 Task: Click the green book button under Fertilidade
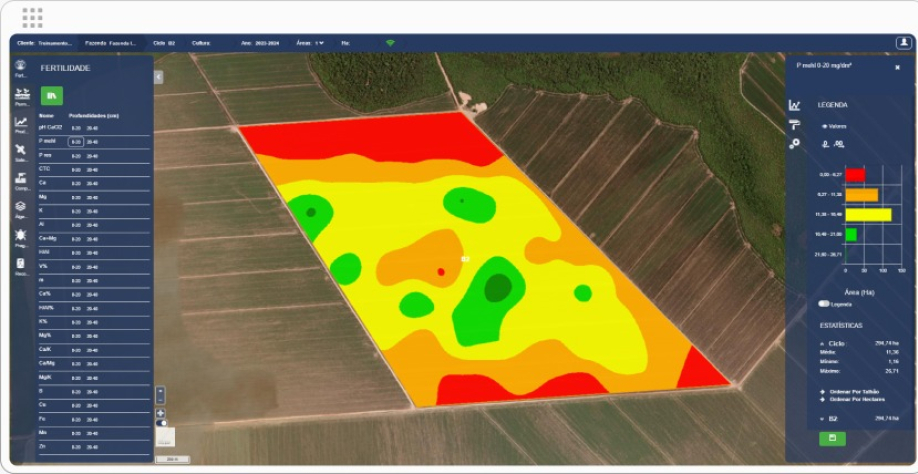click(x=52, y=95)
